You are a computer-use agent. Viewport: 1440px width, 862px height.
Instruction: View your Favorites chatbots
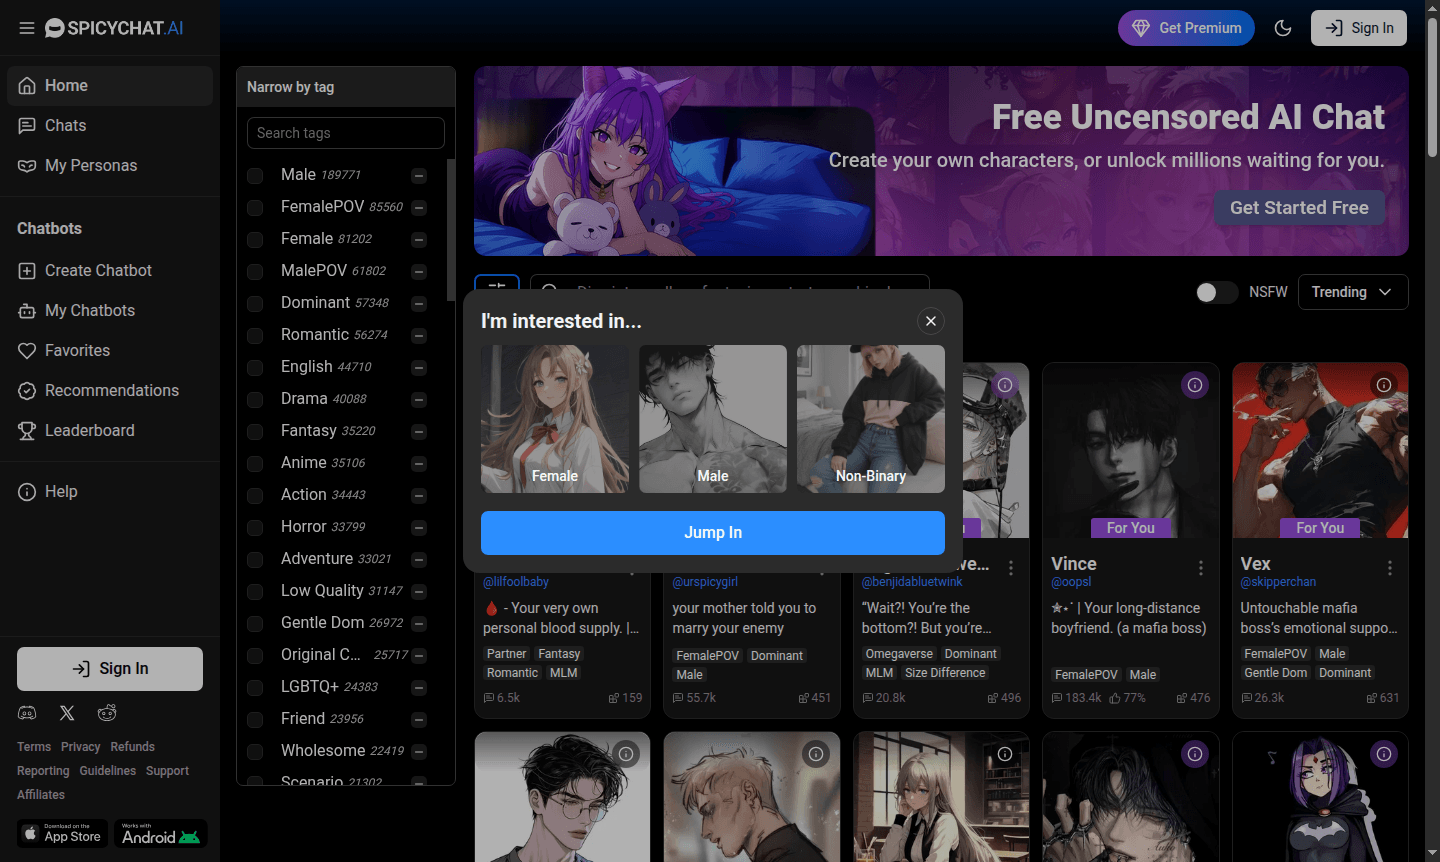(x=75, y=350)
